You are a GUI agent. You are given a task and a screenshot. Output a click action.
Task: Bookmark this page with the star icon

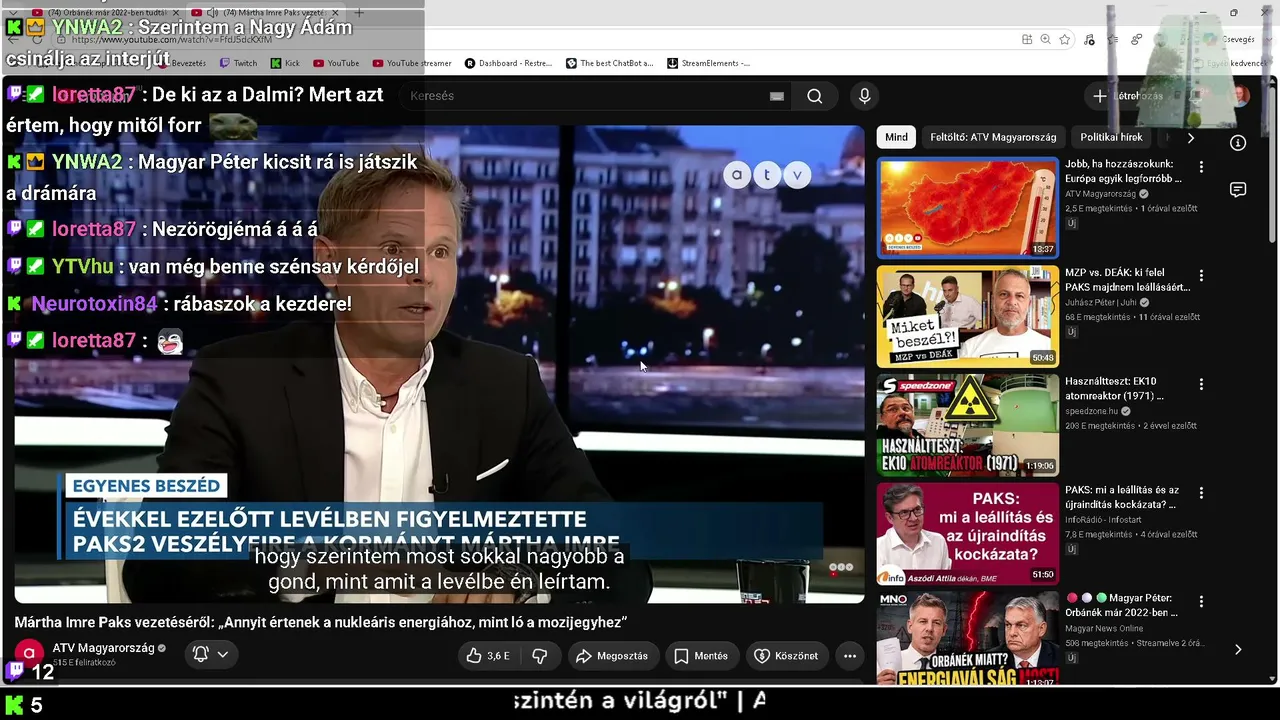click(1065, 39)
